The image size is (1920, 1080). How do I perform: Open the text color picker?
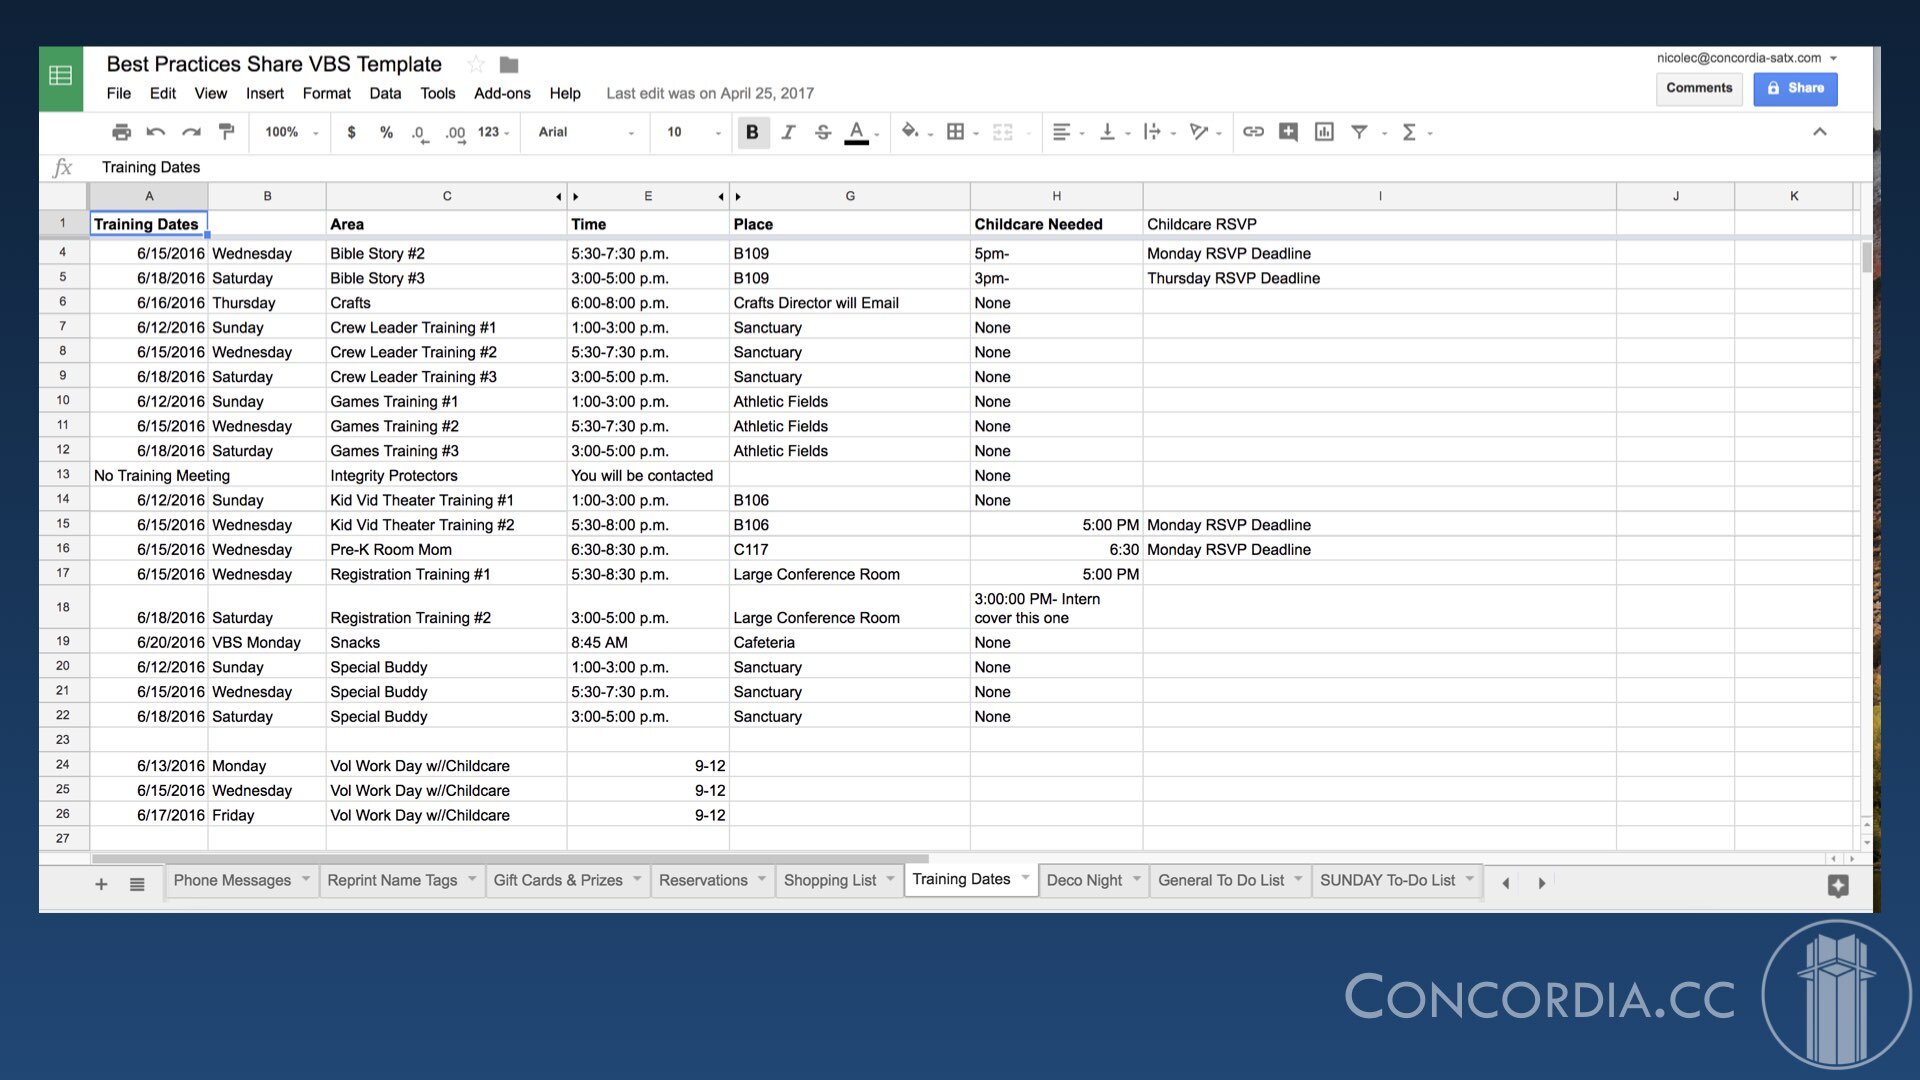(x=858, y=132)
